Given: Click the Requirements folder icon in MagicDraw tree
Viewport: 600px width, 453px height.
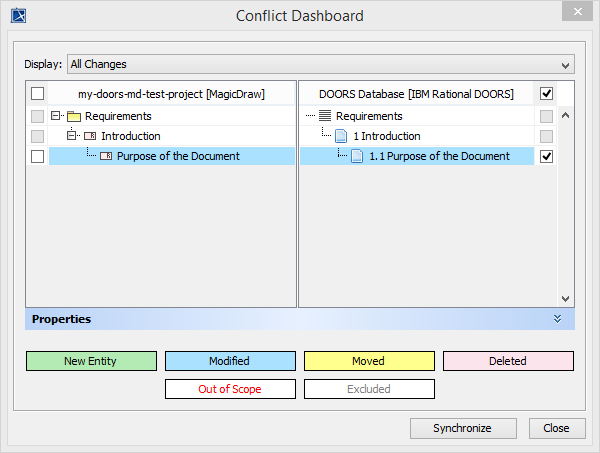Looking at the screenshot, I should click(73, 116).
